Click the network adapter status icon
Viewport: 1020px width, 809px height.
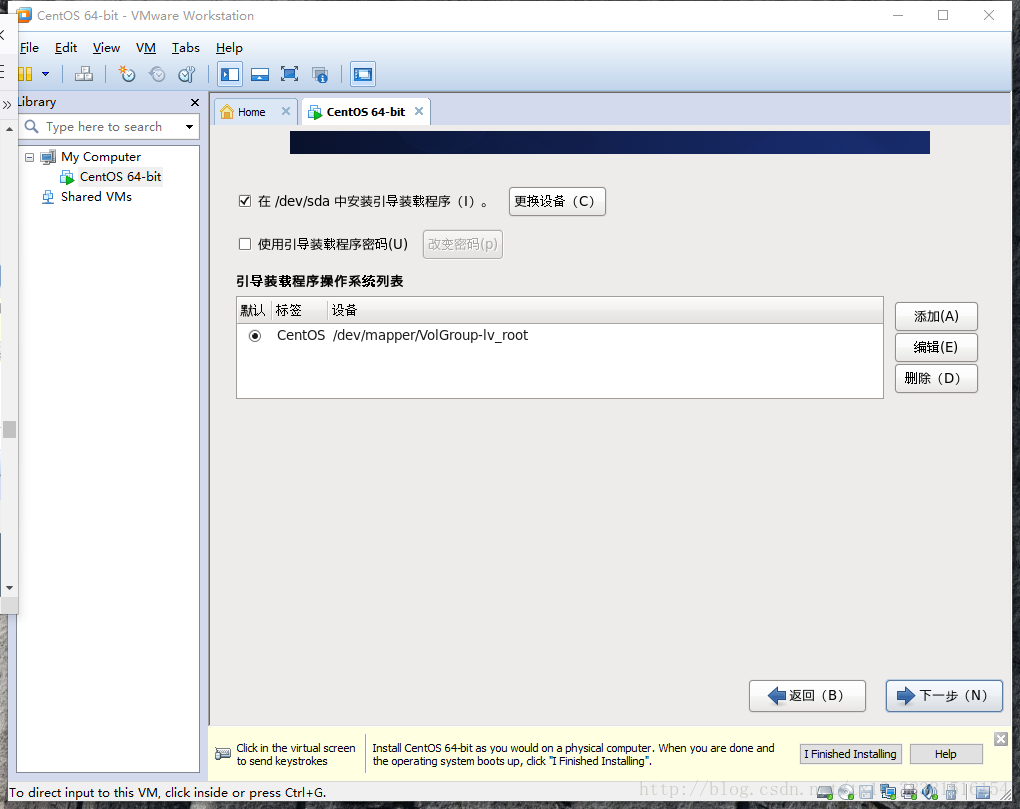pos(888,792)
